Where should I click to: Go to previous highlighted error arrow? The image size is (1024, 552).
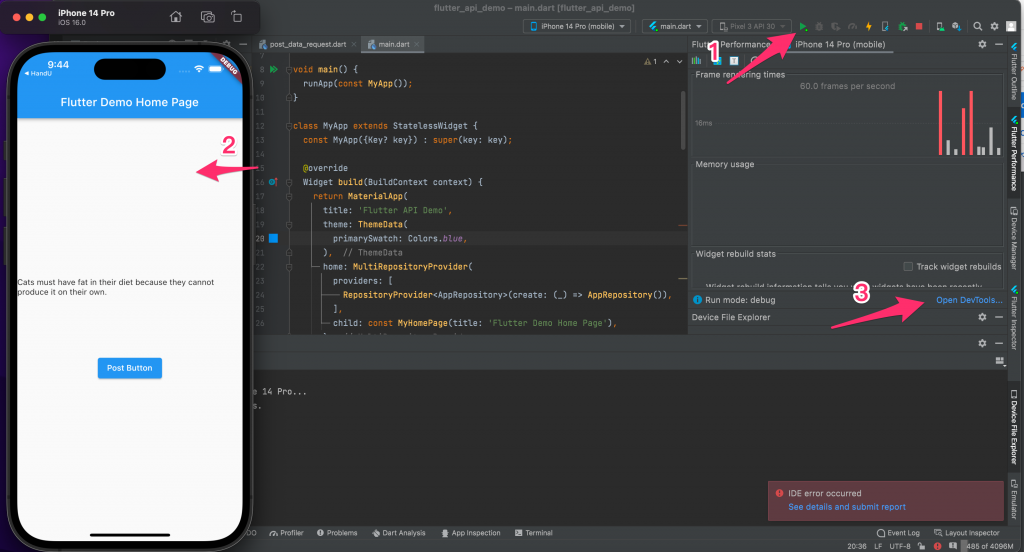(666, 61)
